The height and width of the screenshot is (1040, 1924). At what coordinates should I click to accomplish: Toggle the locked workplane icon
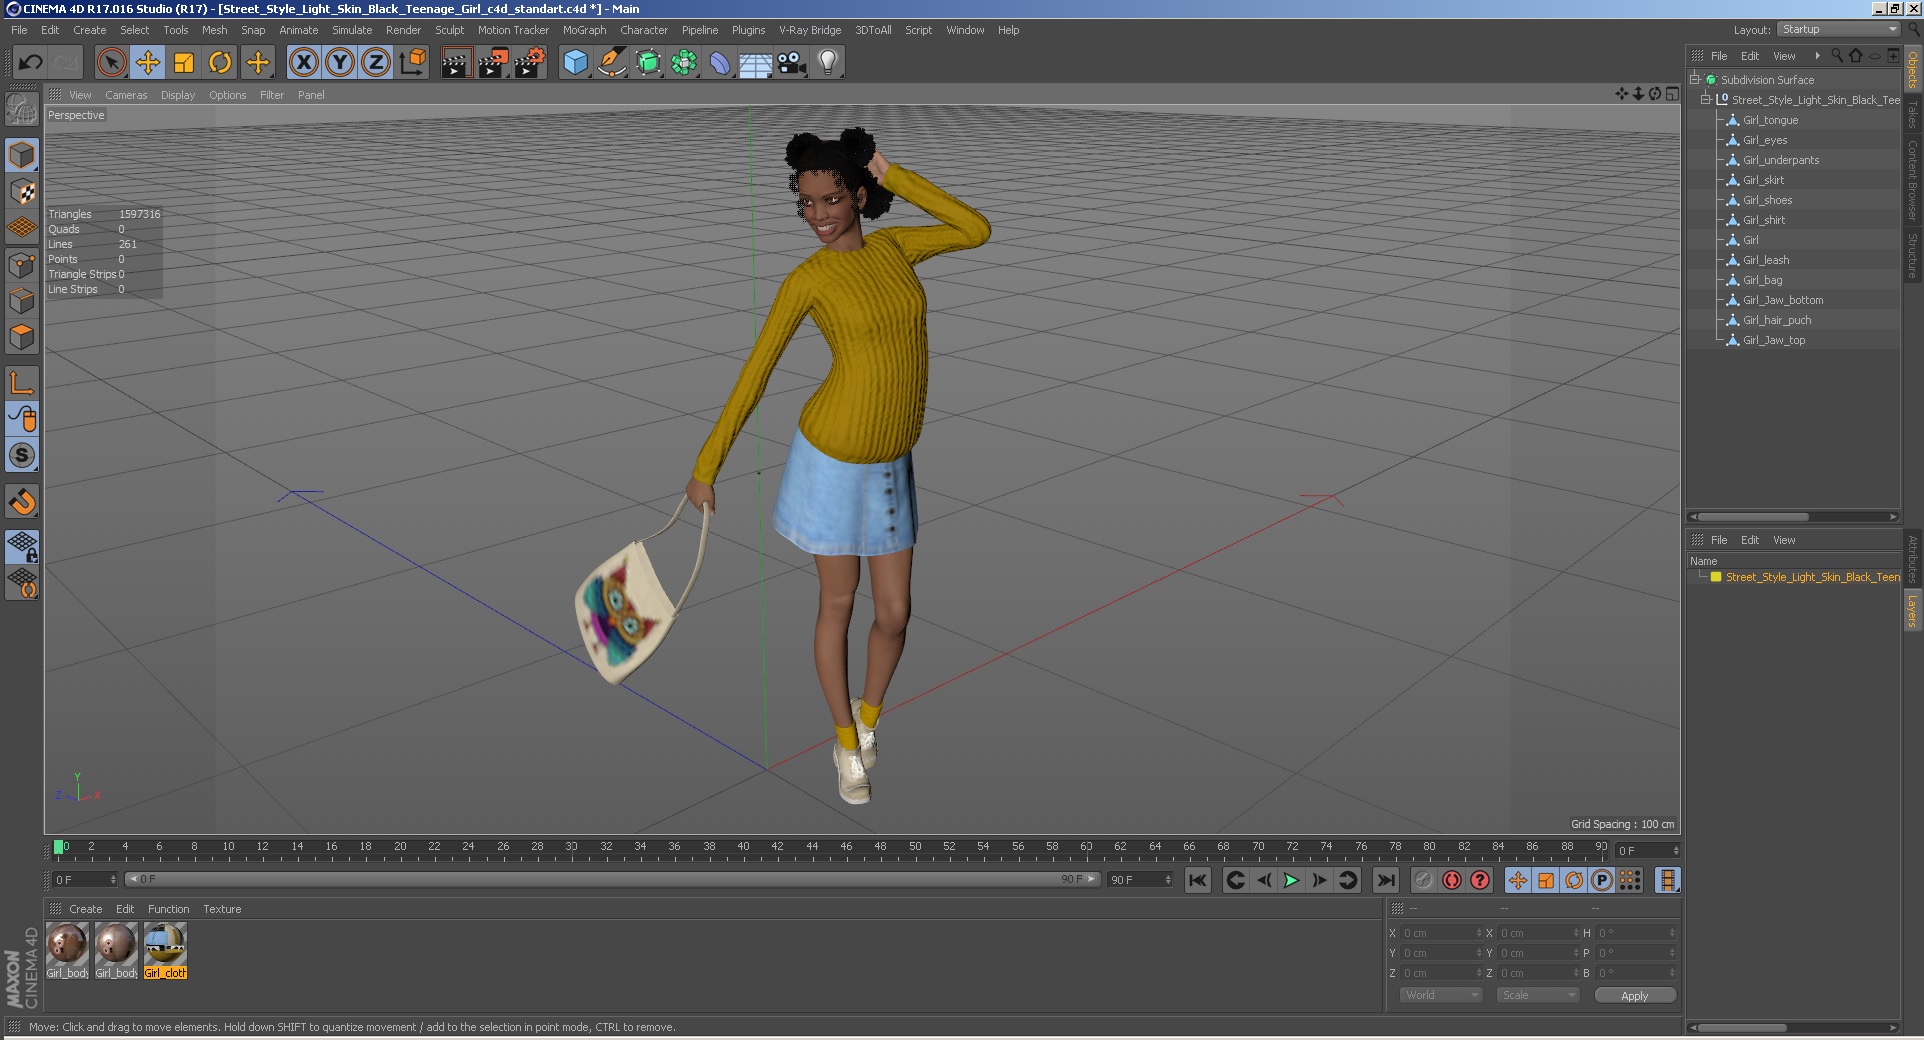(x=22, y=546)
